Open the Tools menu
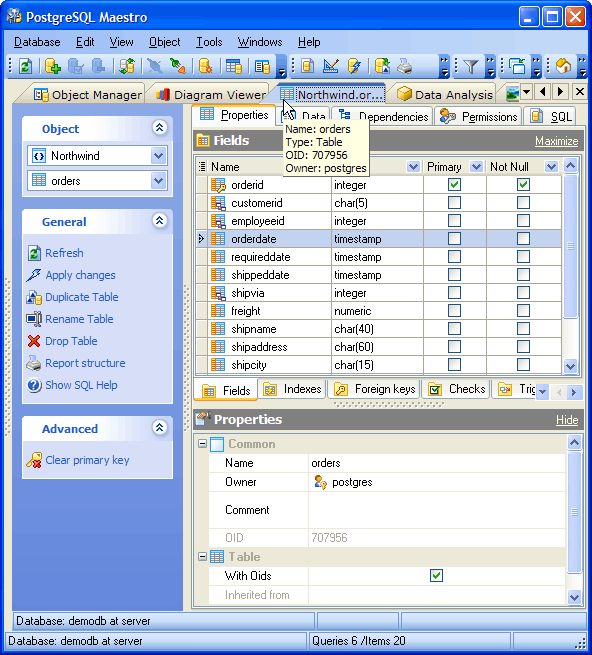This screenshot has width=592, height=655. 209,42
